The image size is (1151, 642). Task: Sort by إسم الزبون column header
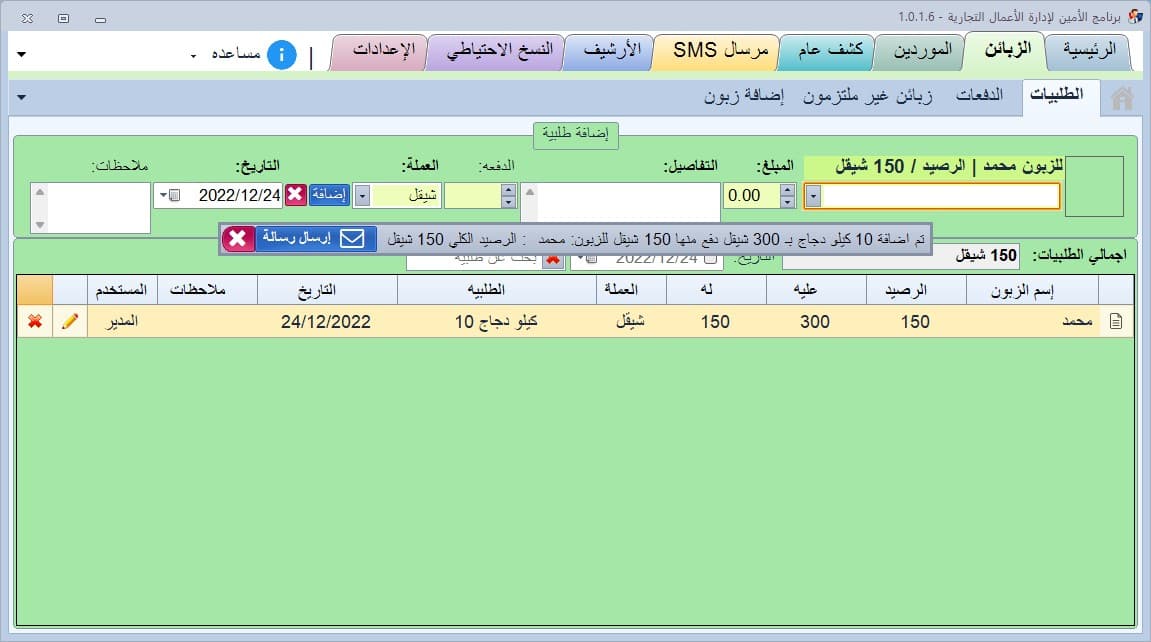coord(1031,291)
